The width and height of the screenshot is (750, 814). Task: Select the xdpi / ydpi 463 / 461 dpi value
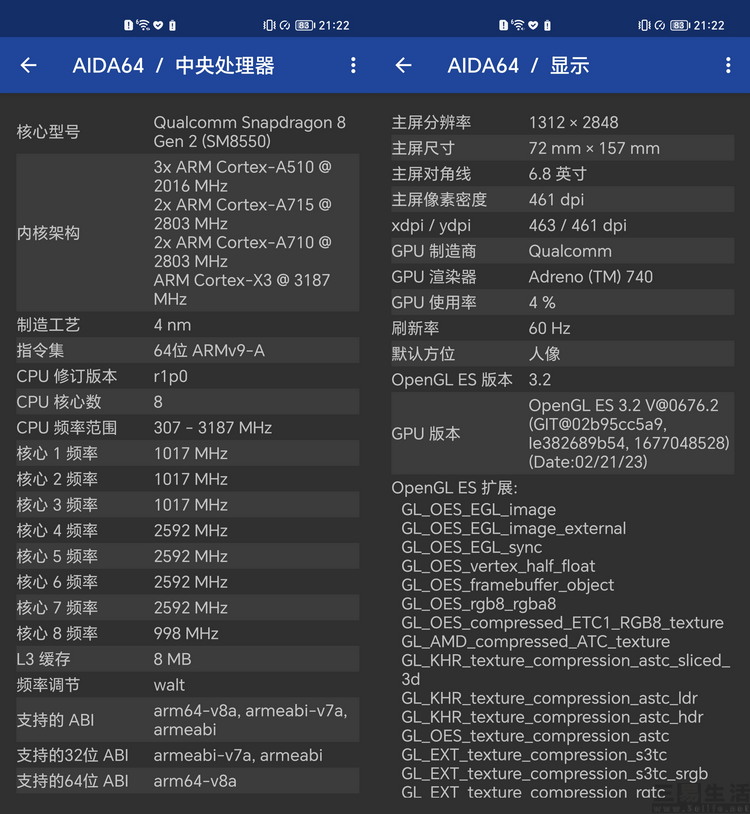[x=578, y=225]
